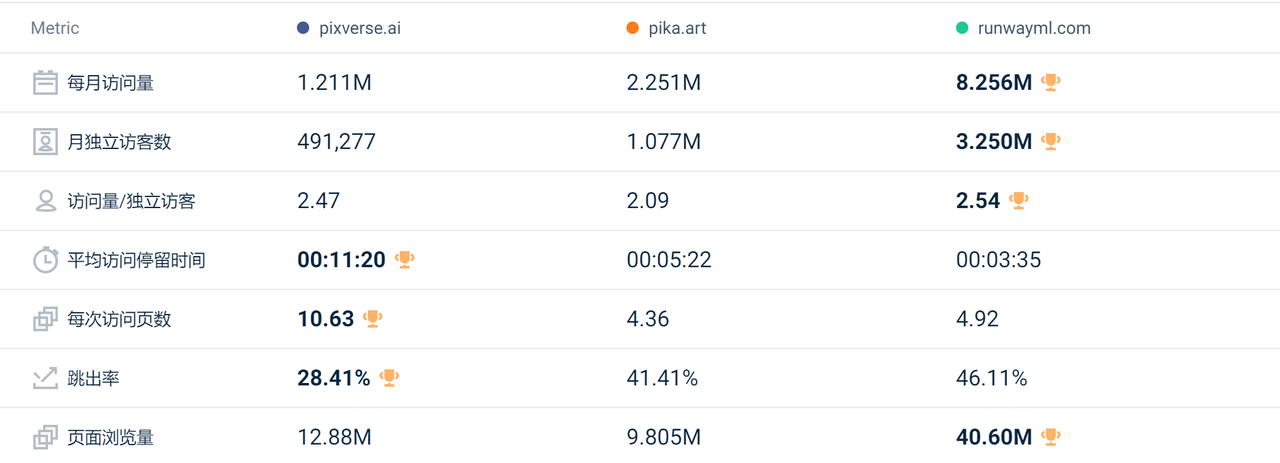The height and width of the screenshot is (463, 1280).
Task: Click the bounce arrow icon beside 跳出率
Action: coord(45,378)
